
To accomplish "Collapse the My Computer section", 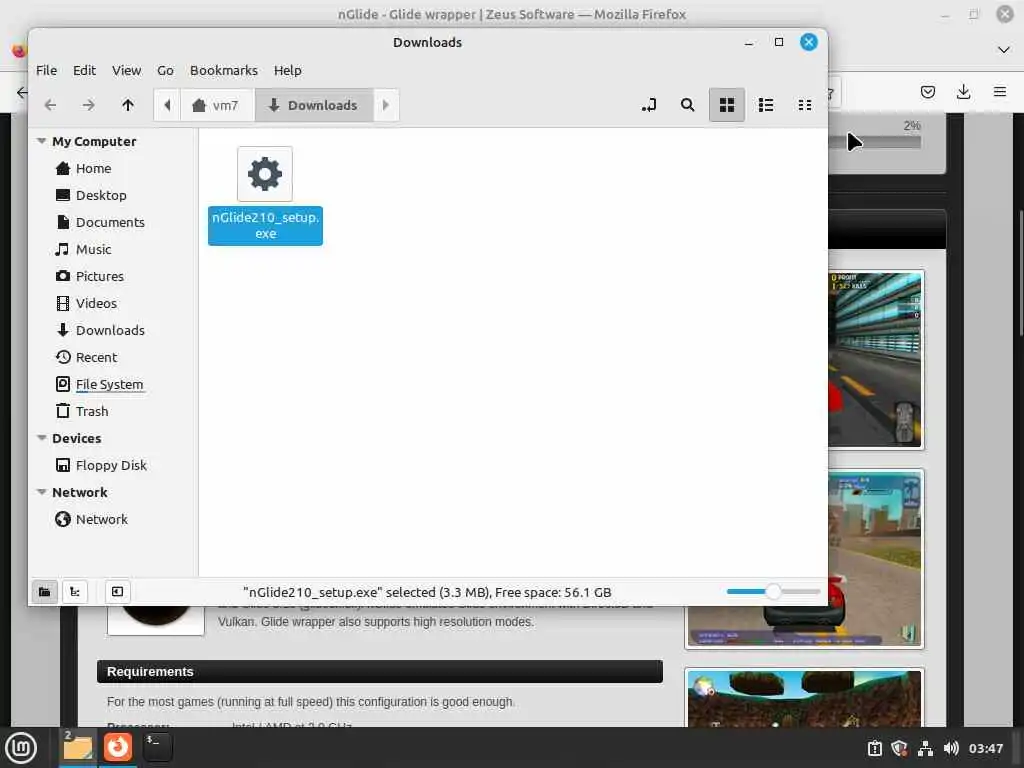I will (42, 141).
